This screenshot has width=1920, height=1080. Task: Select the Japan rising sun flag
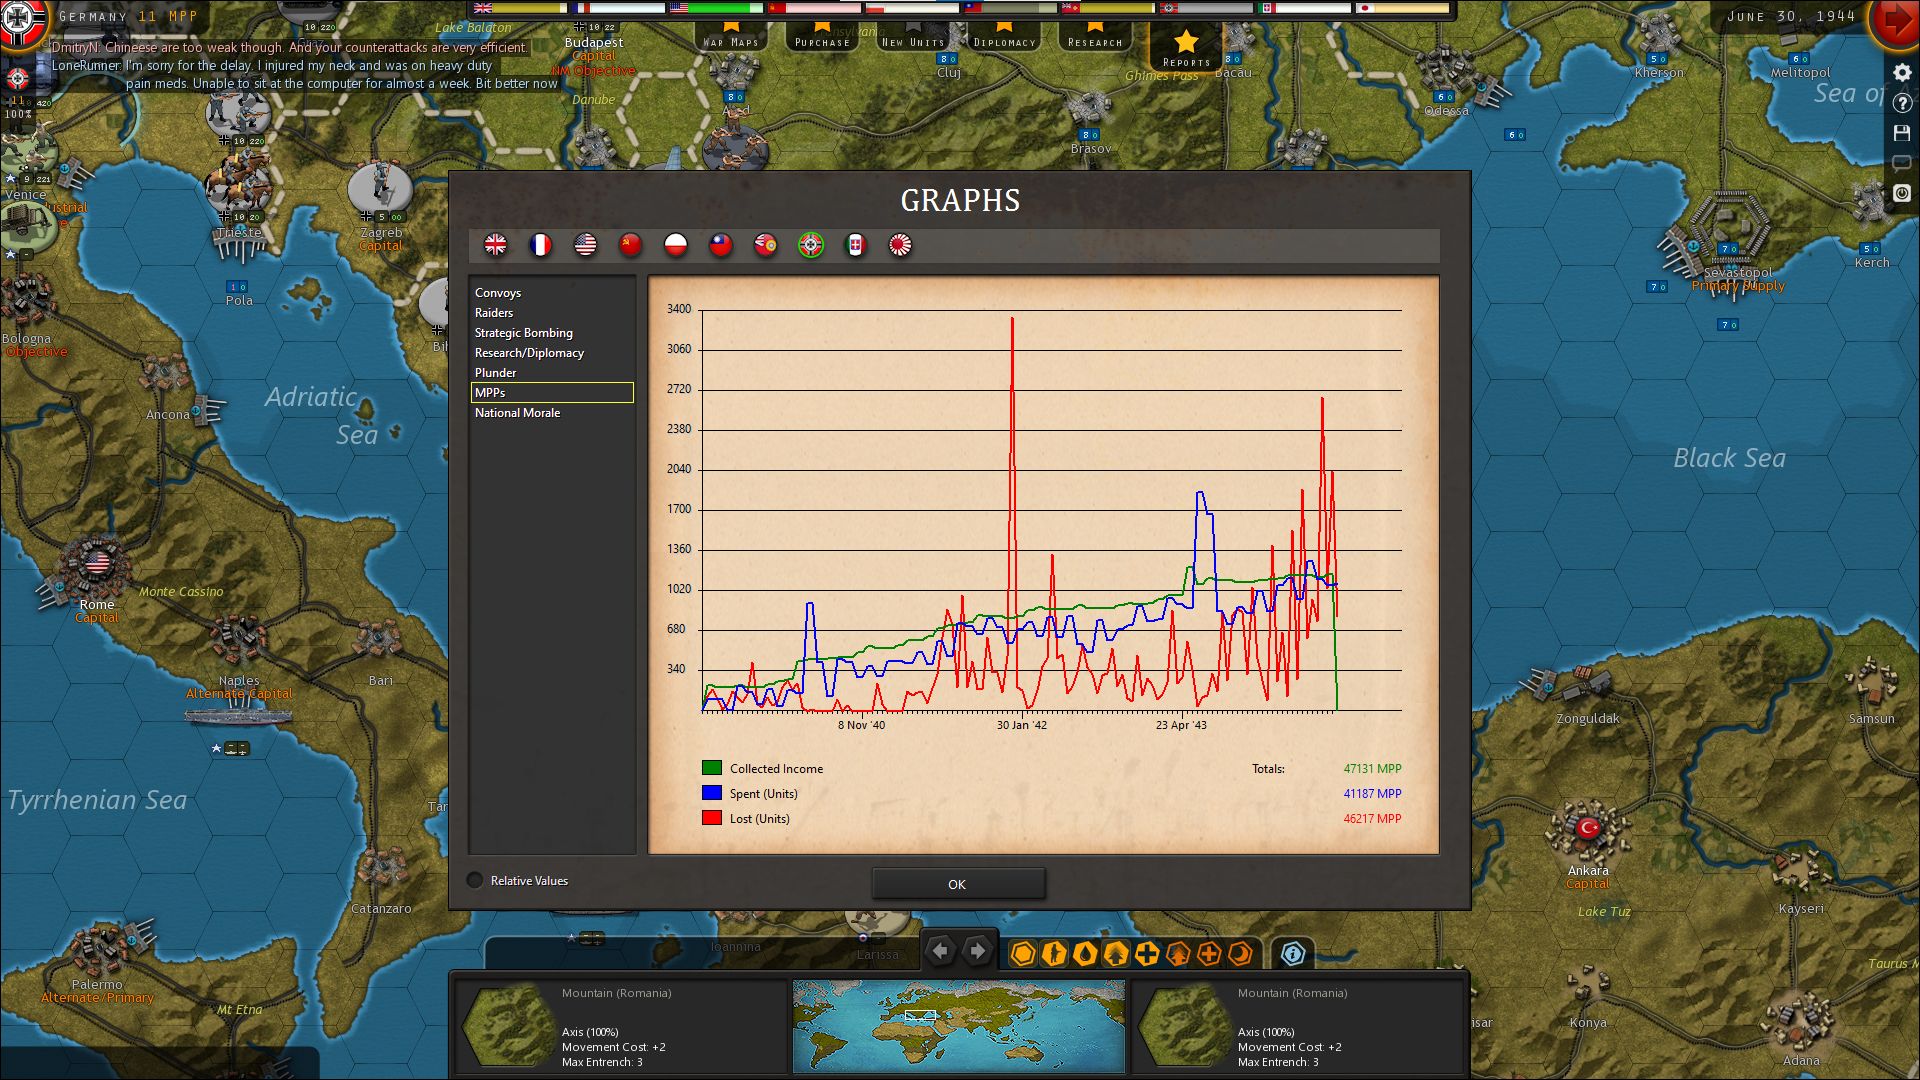point(900,245)
